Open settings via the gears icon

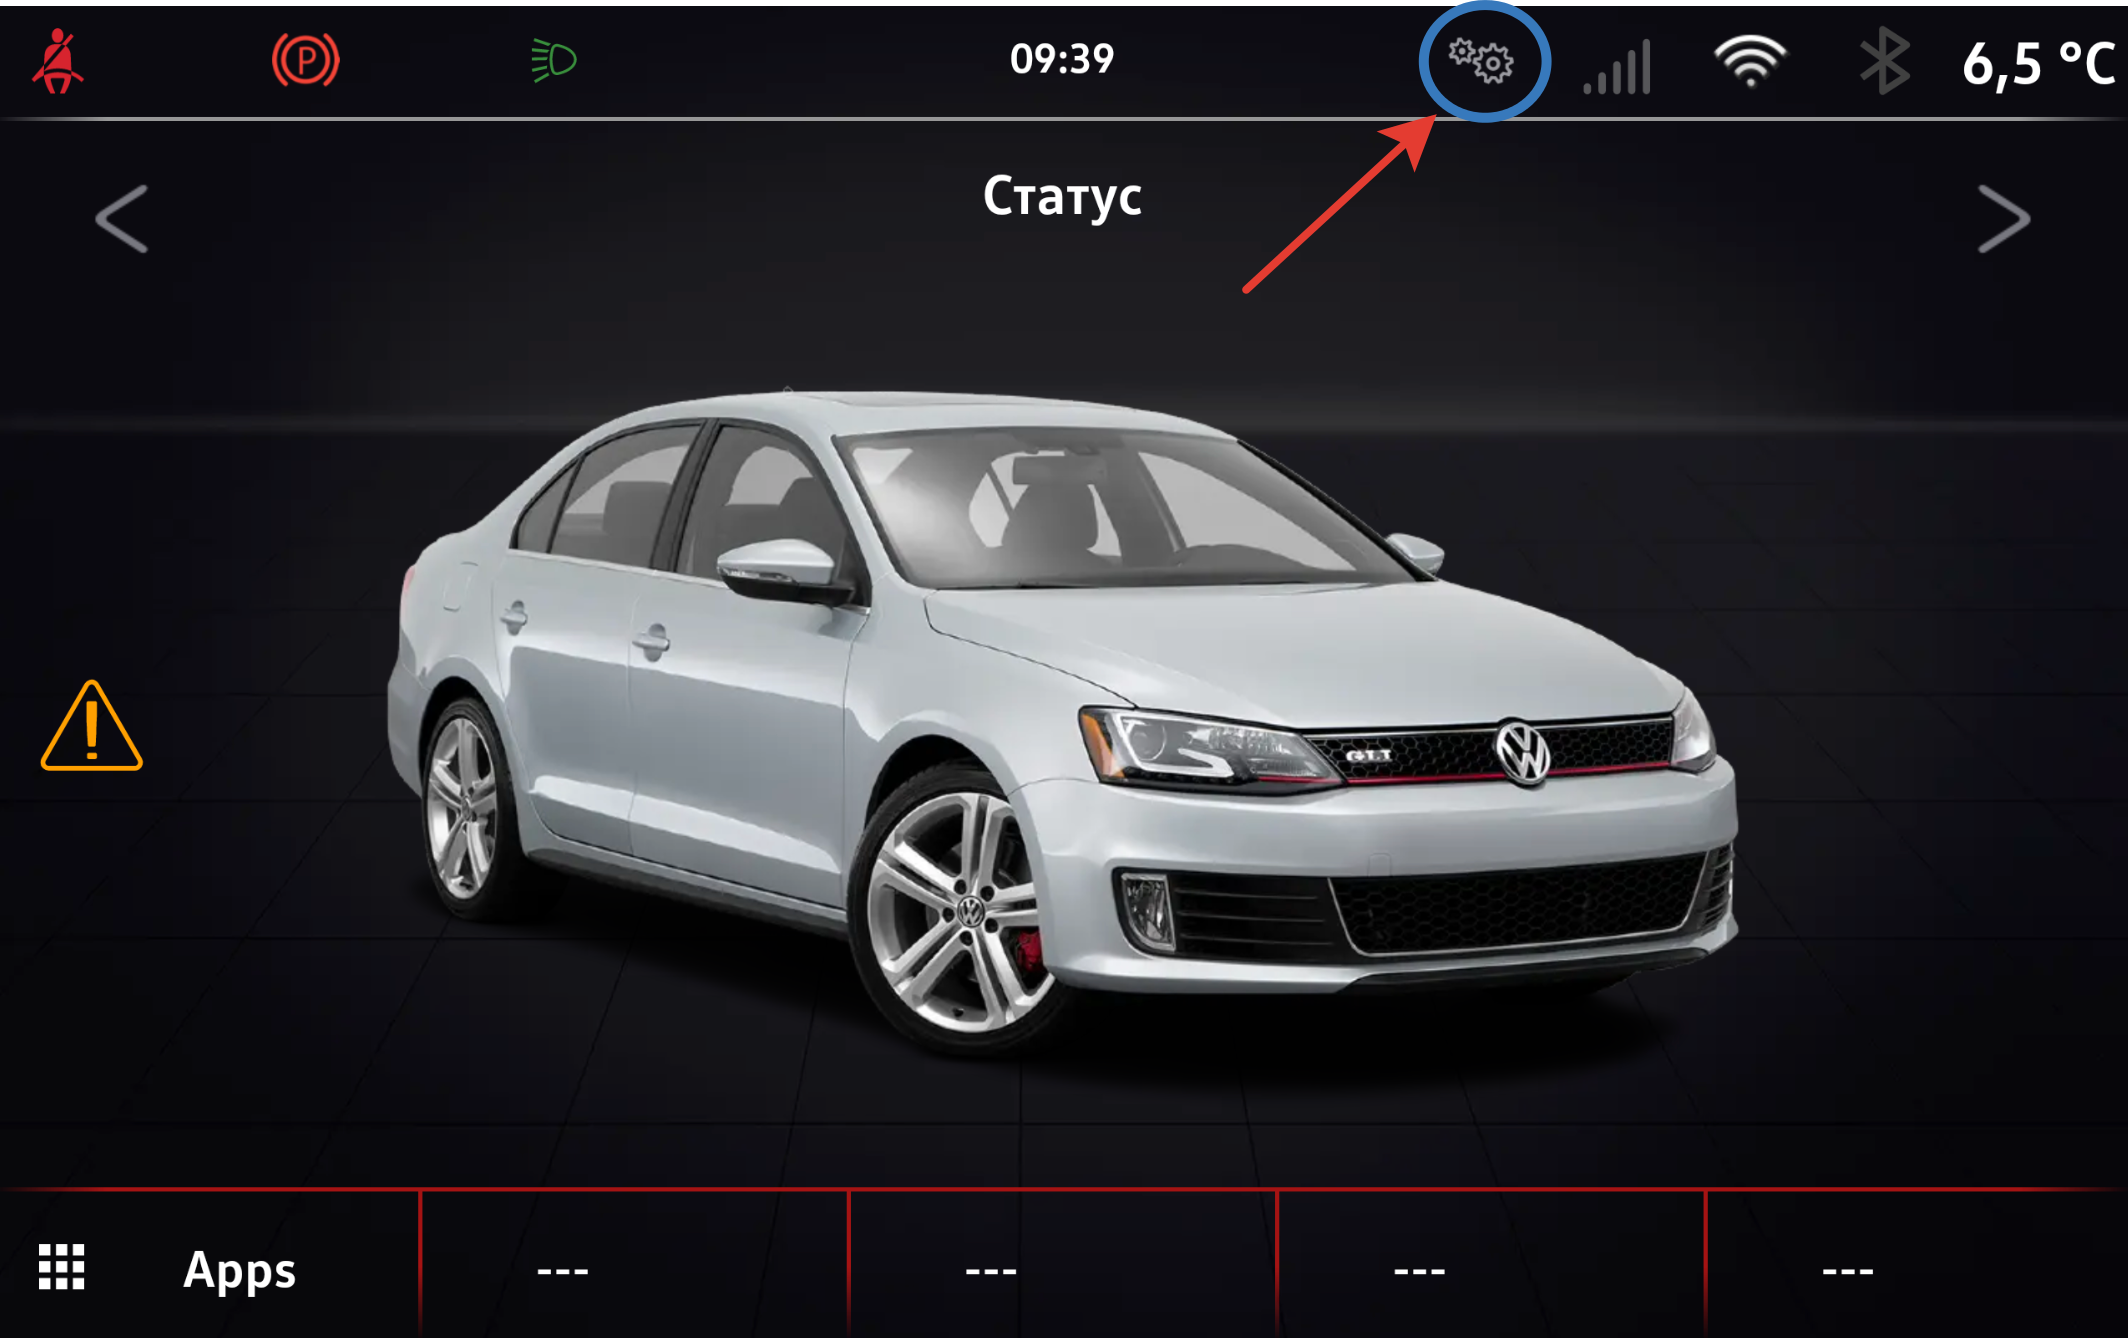[1482, 62]
